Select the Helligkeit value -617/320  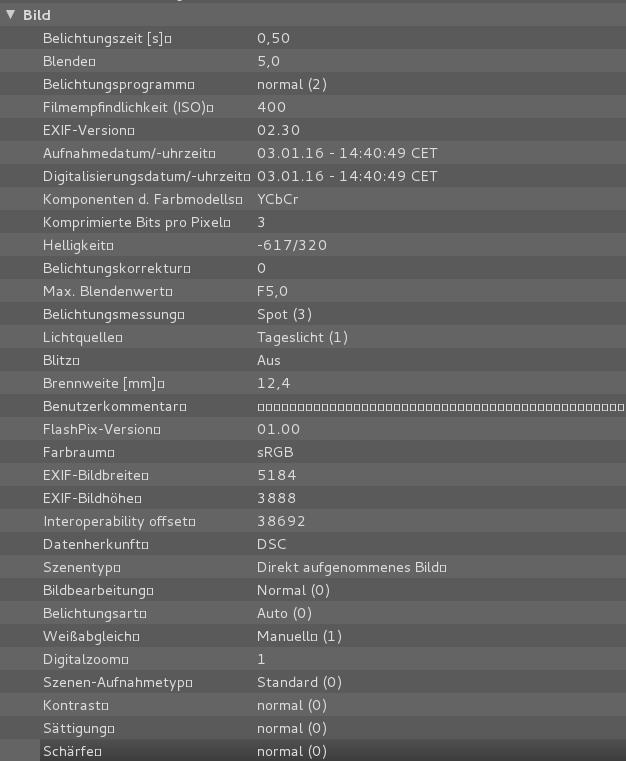(291, 245)
